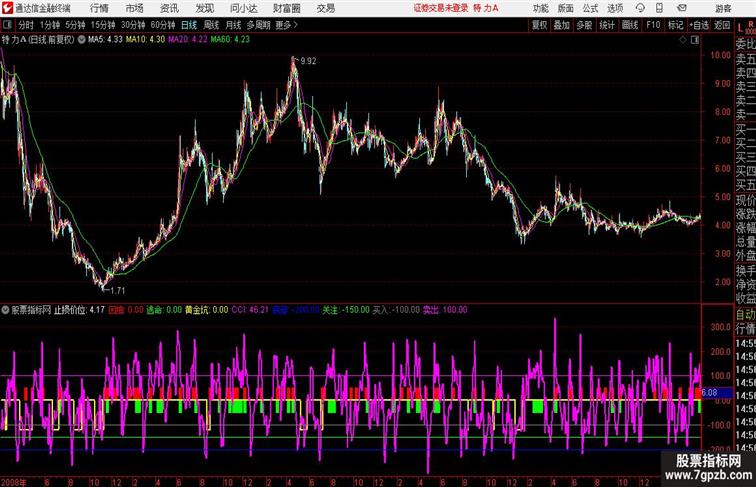This screenshot has height=487, width=756.
Task: Click the 游客 user account button
Action: (x=723, y=9)
